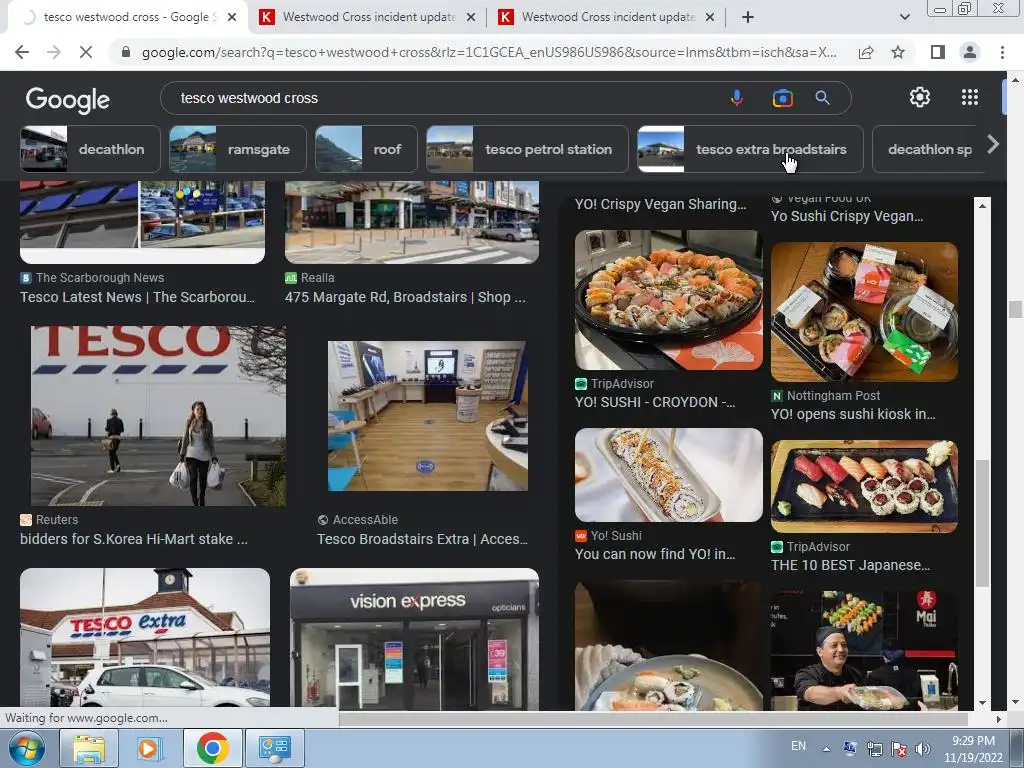The height and width of the screenshot is (768, 1024).
Task: Open You can now find YO! link
Action: 655,554
